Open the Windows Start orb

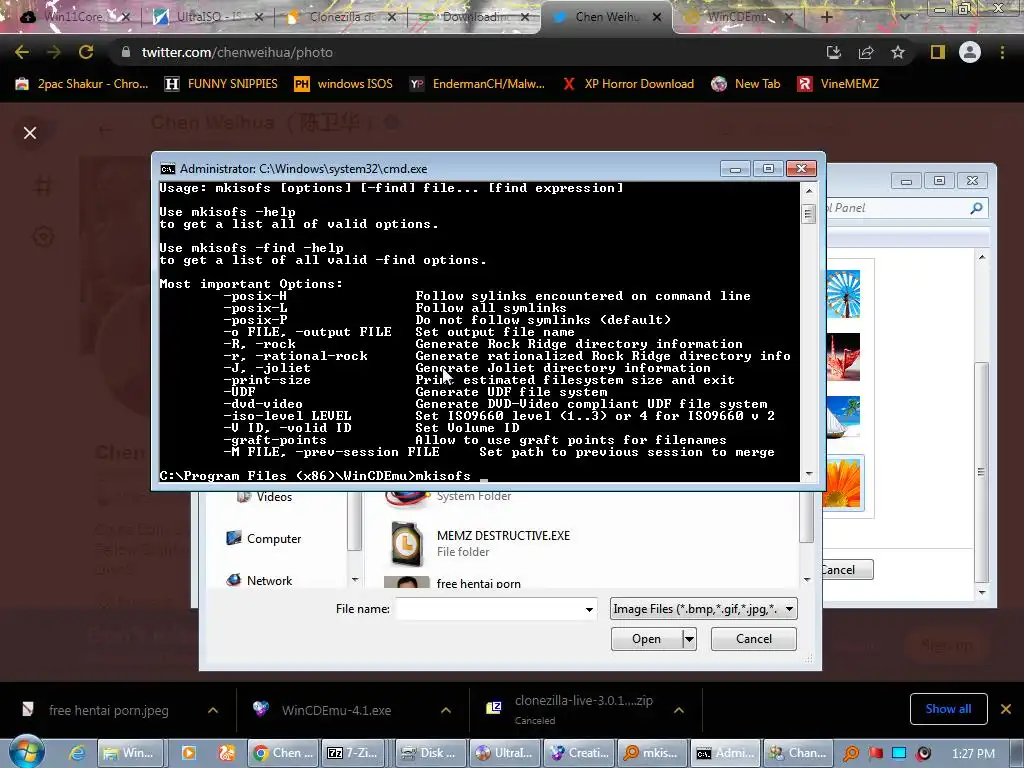click(26, 752)
